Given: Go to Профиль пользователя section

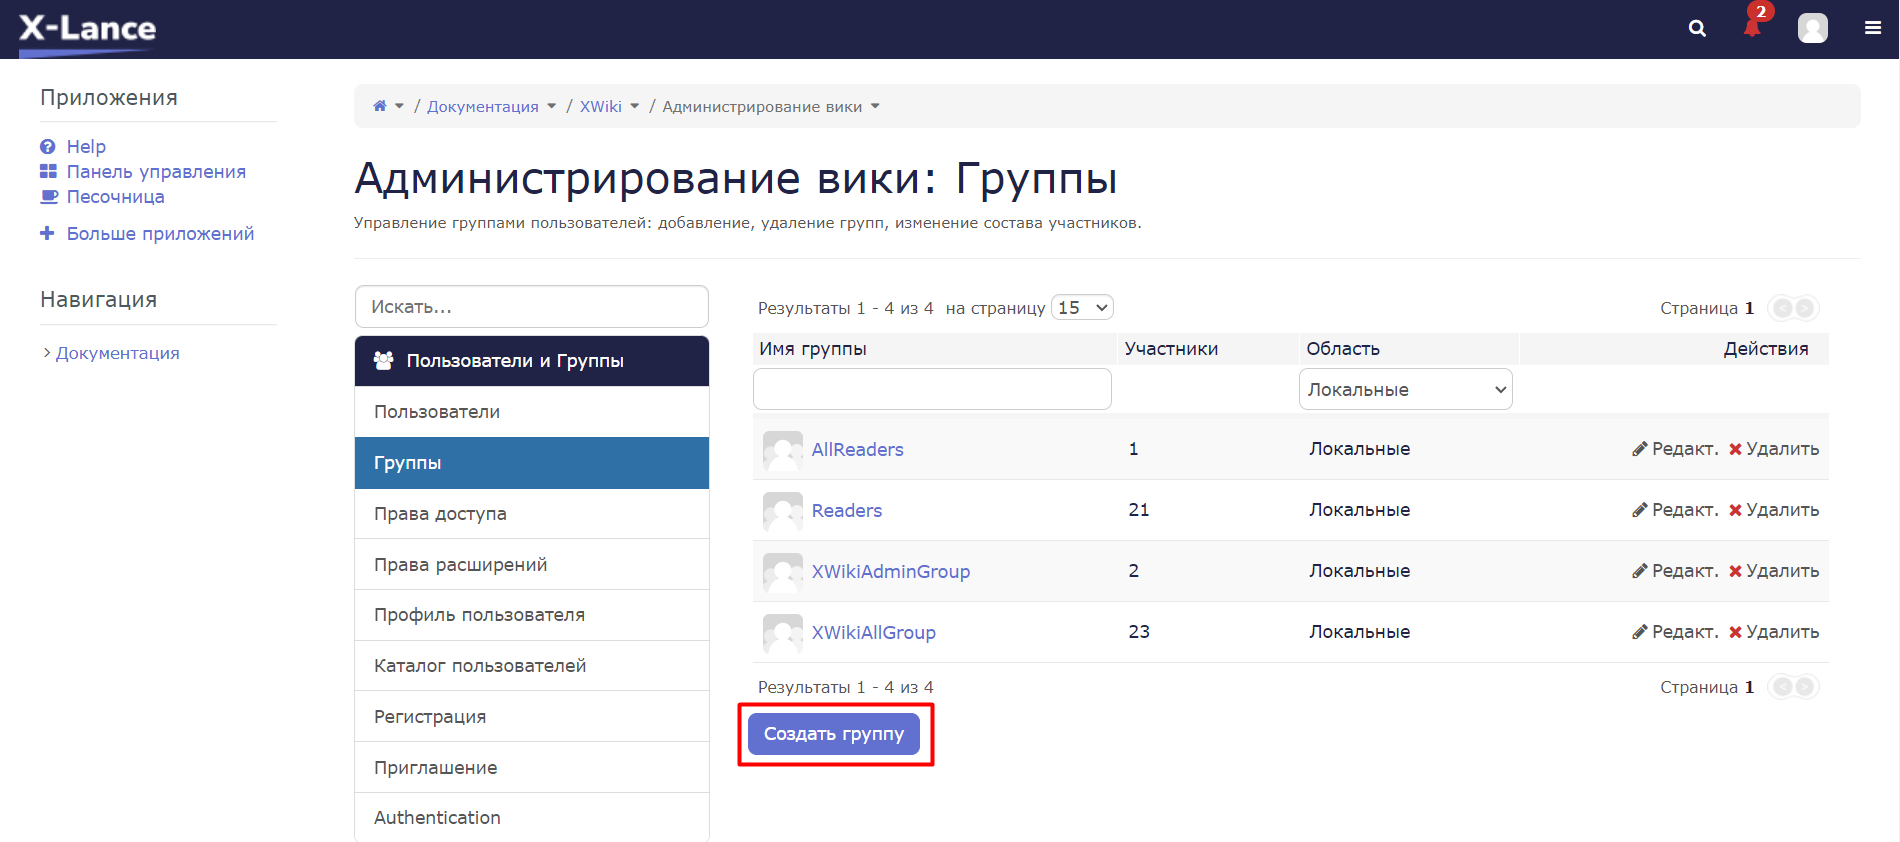Looking at the screenshot, I should pos(532,615).
